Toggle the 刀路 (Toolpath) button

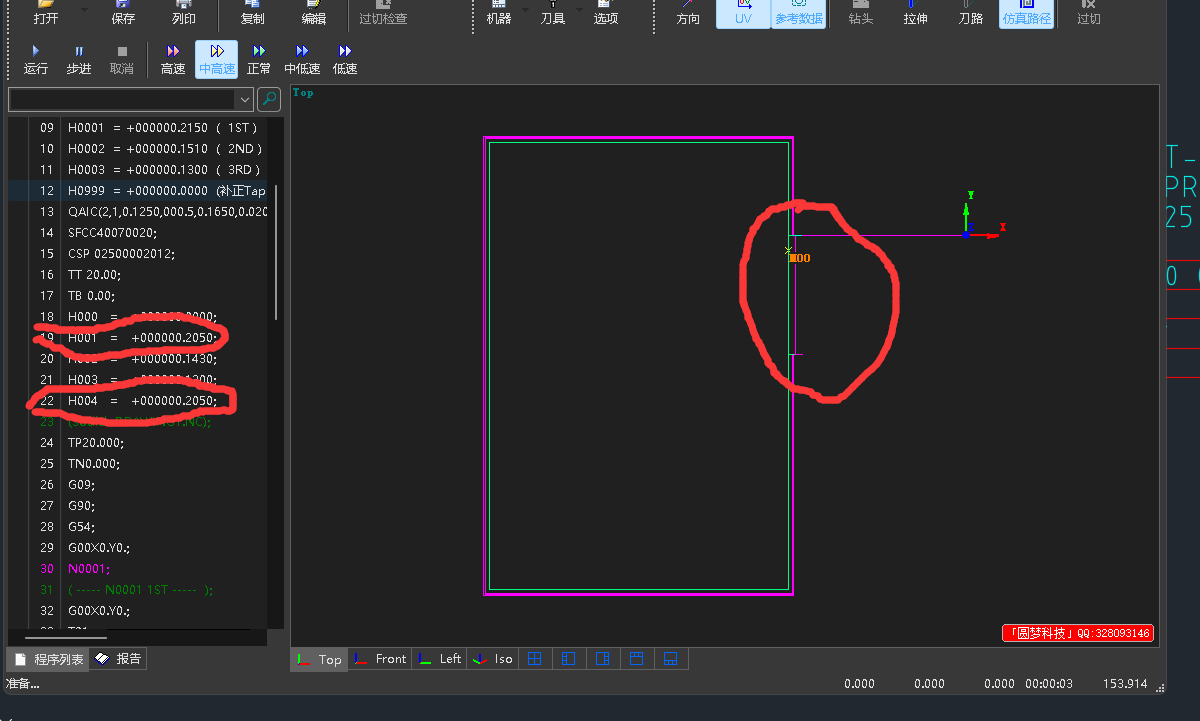coord(970,13)
